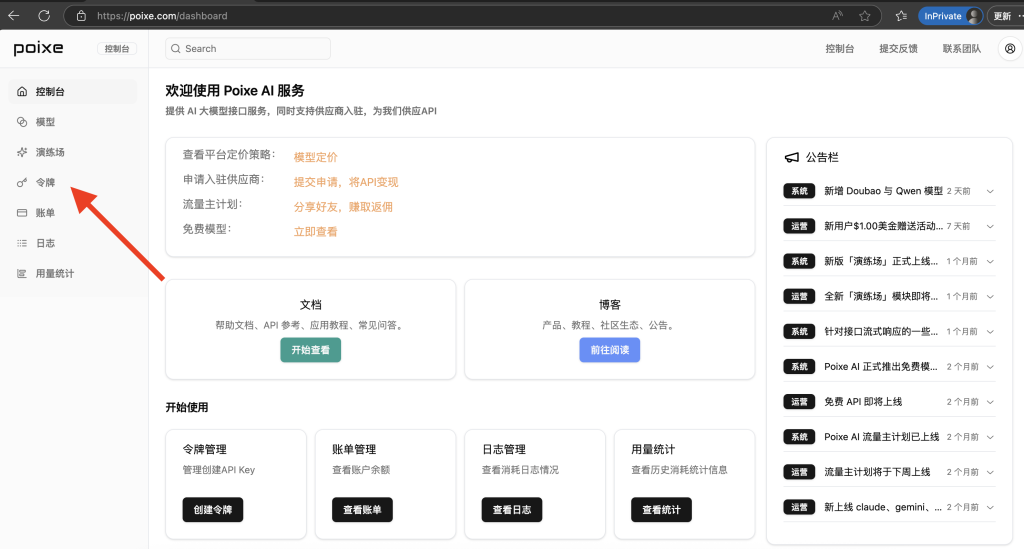Click the 查看统计 button
1024x549 pixels.
[x=661, y=510]
